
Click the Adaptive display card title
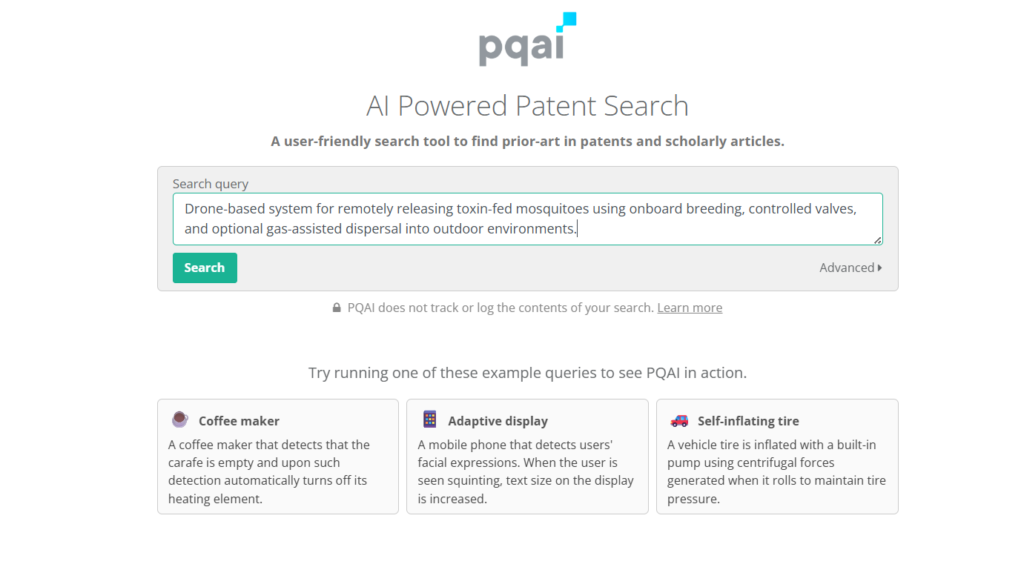[x=498, y=421]
